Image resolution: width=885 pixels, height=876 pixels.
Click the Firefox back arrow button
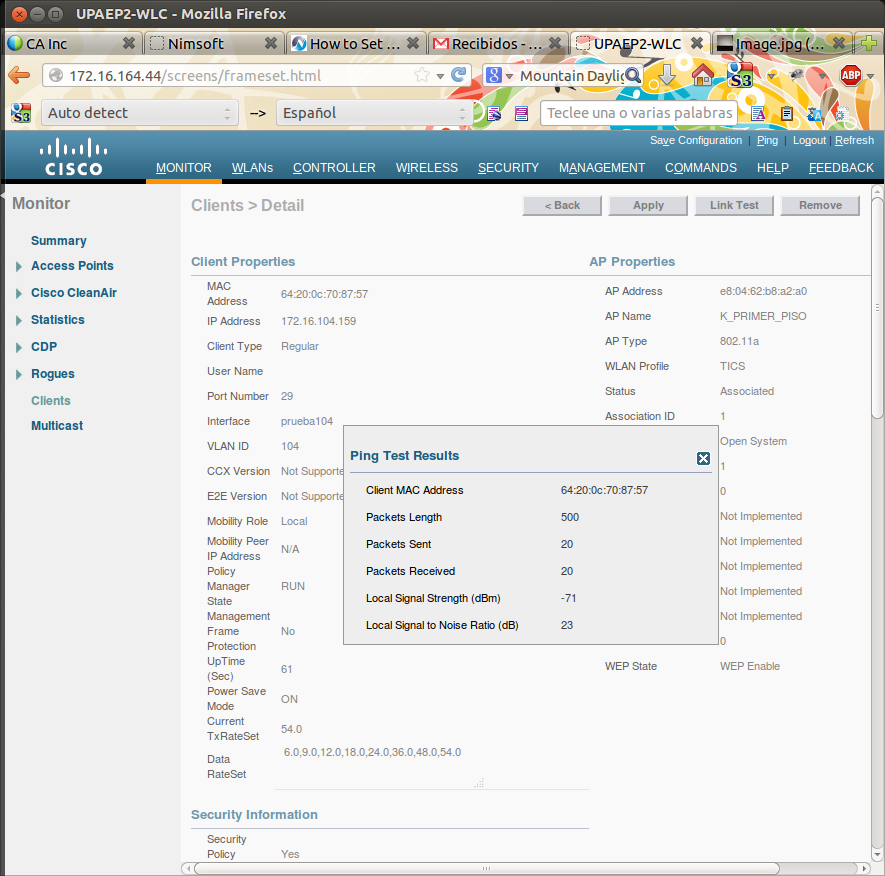pos(19,75)
